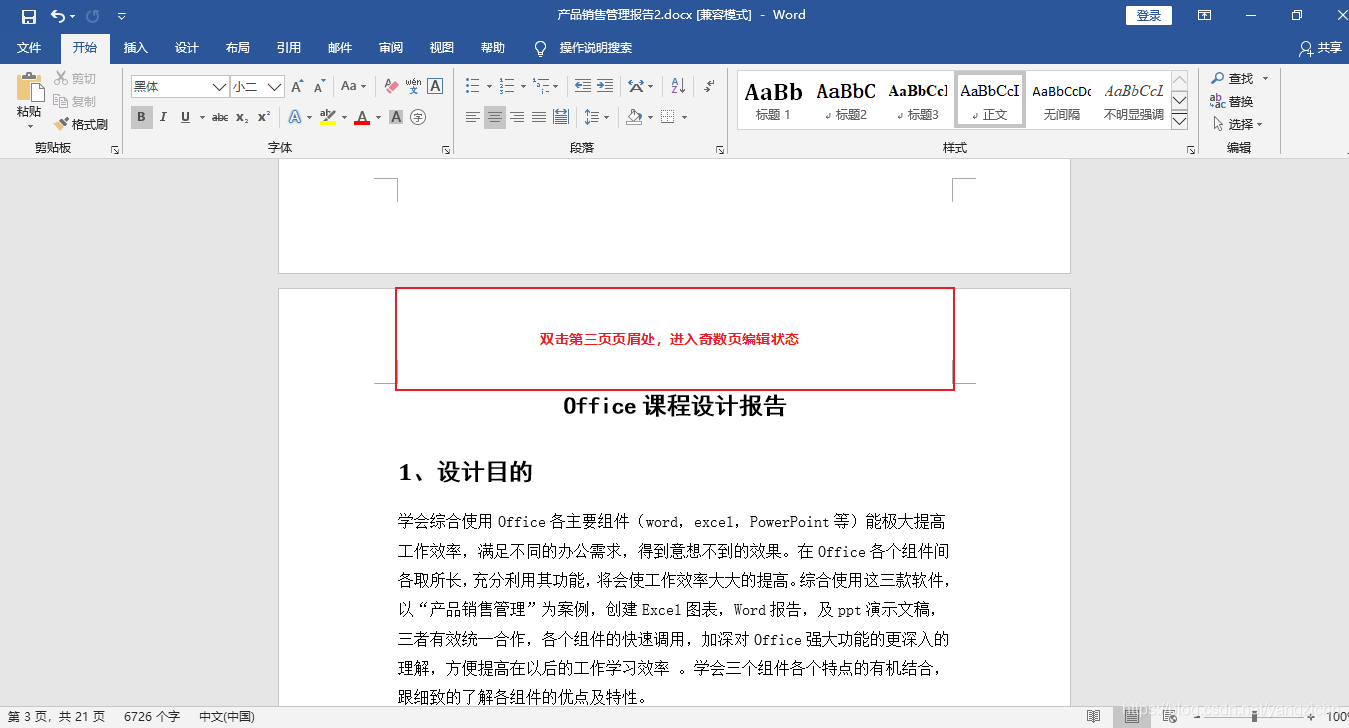The width and height of the screenshot is (1349, 728).
Task: Open the Font dialog launcher in 字体 group
Action: point(446,149)
